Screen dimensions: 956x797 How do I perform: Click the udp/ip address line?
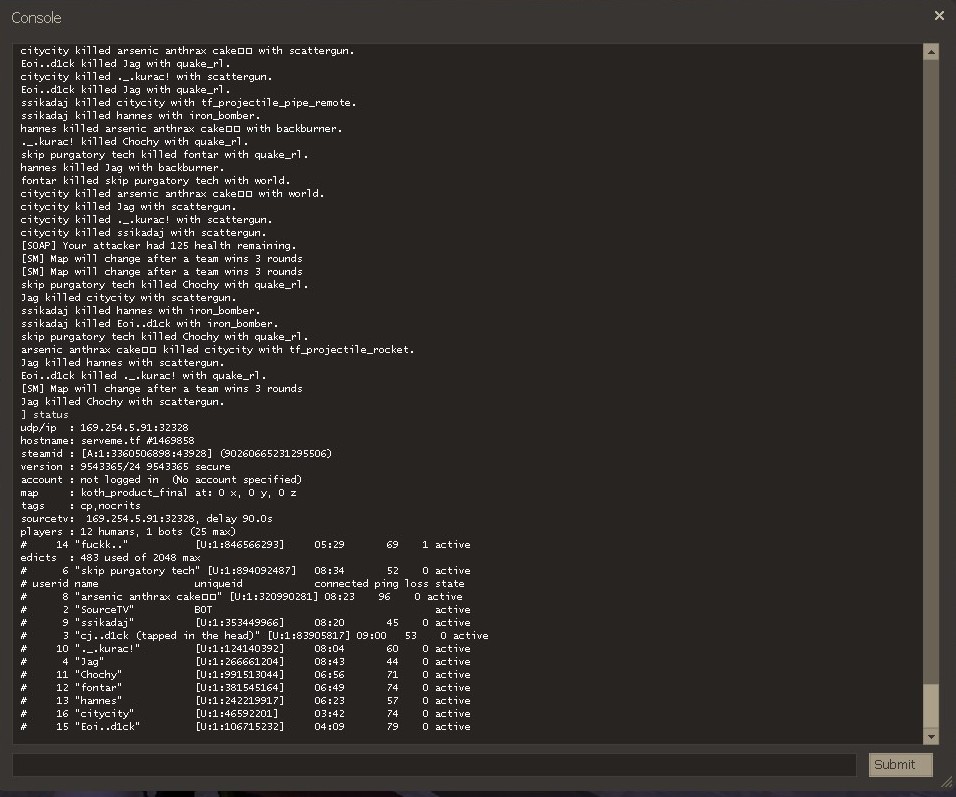point(104,428)
